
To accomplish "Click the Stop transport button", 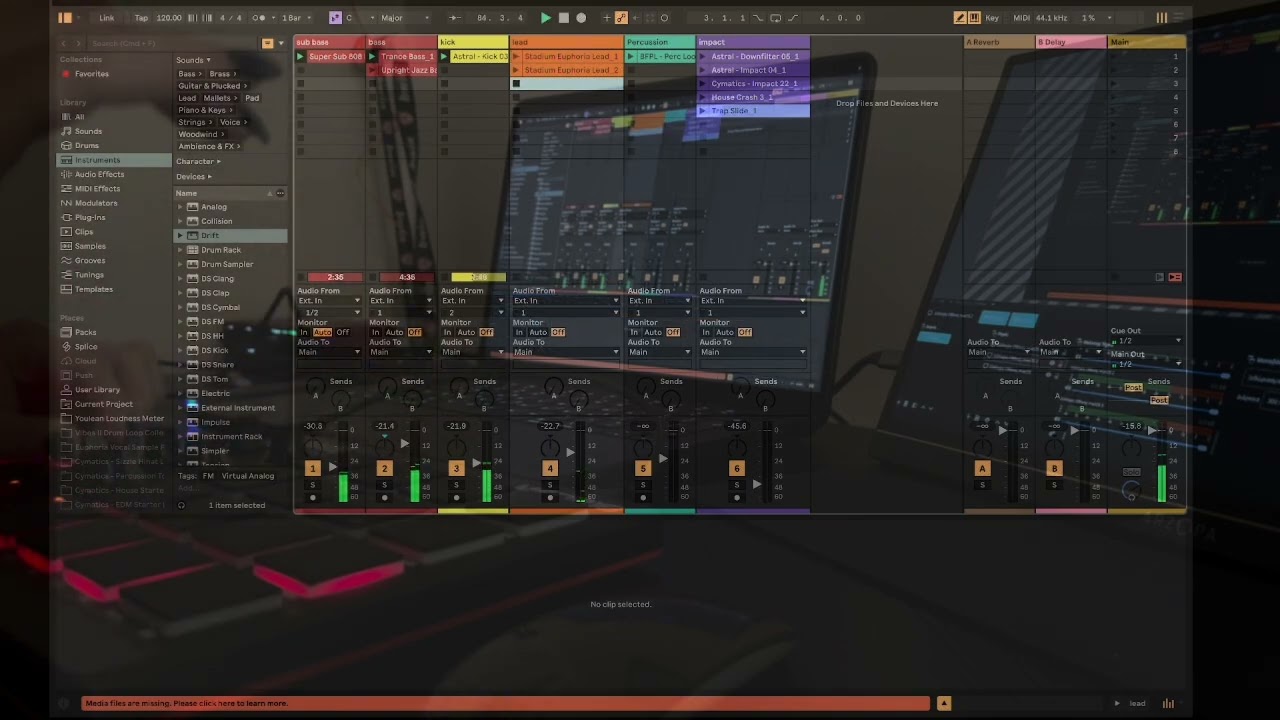I will coord(563,18).
